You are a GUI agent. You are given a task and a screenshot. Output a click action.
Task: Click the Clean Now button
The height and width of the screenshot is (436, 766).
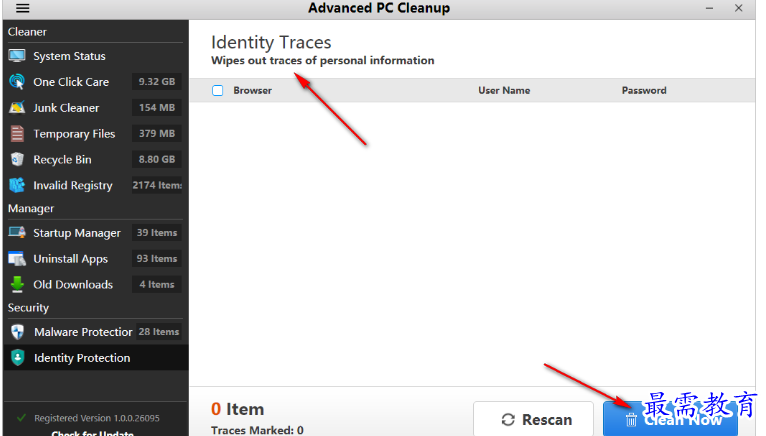670,419
